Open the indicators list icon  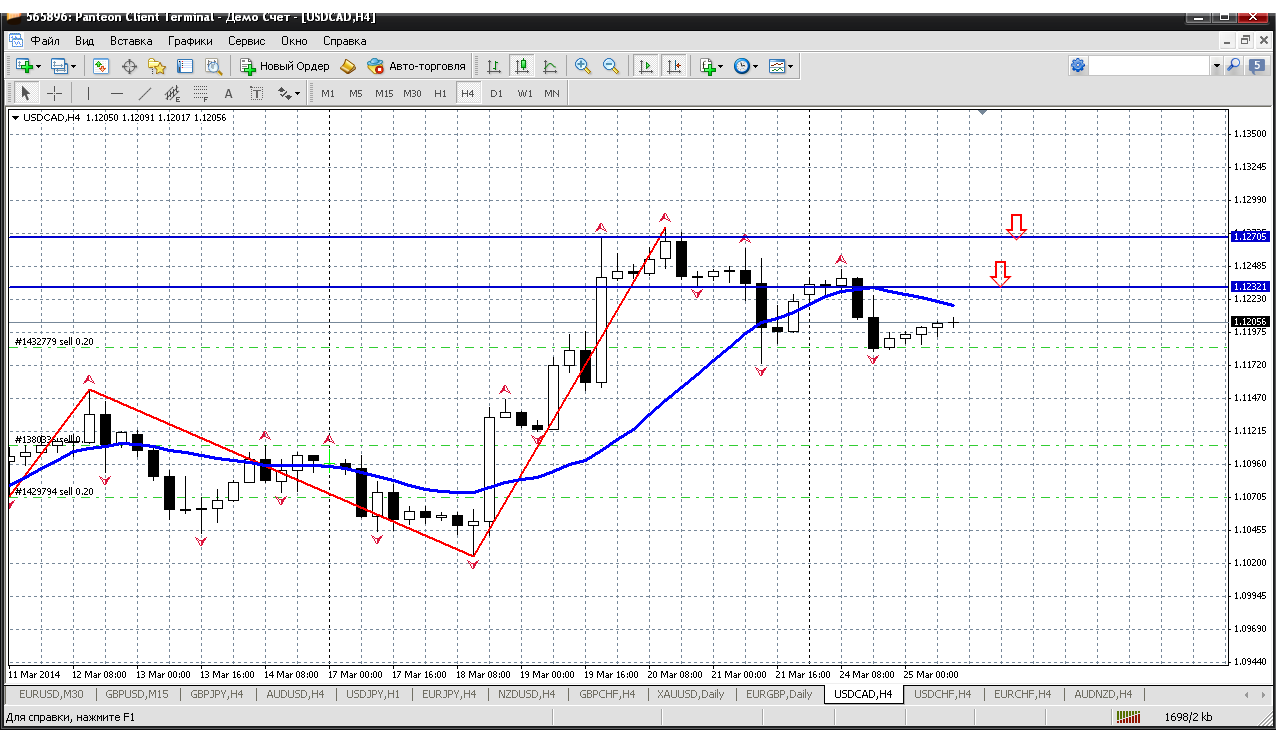pos(707,66)
